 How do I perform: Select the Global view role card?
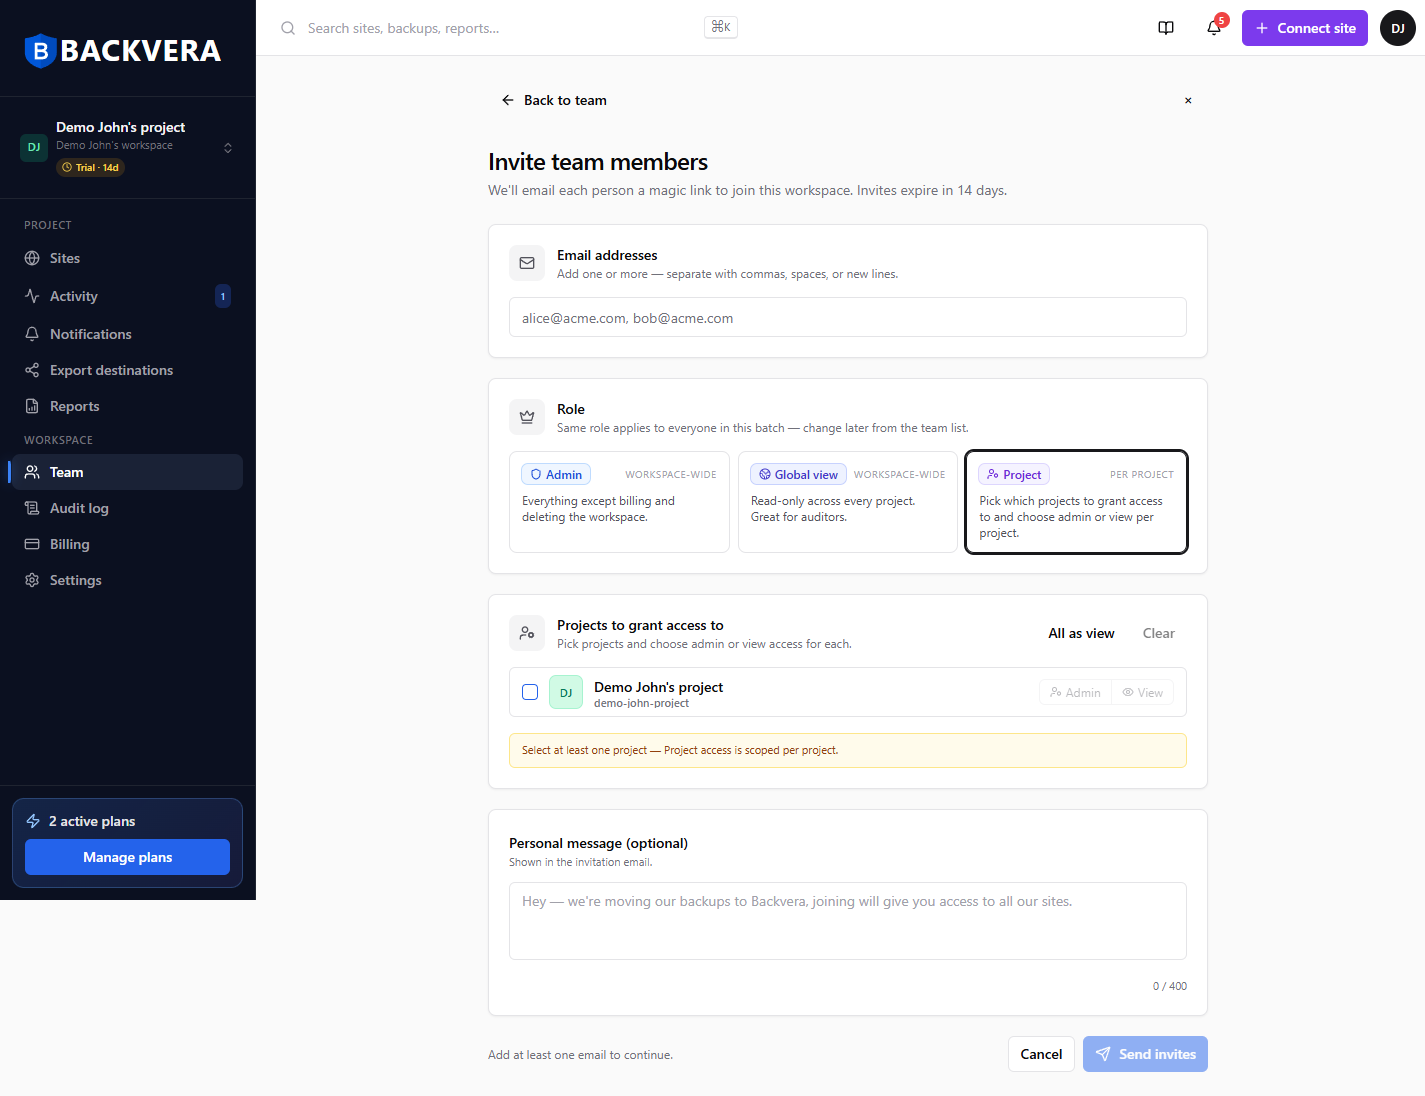coord(848,502)
